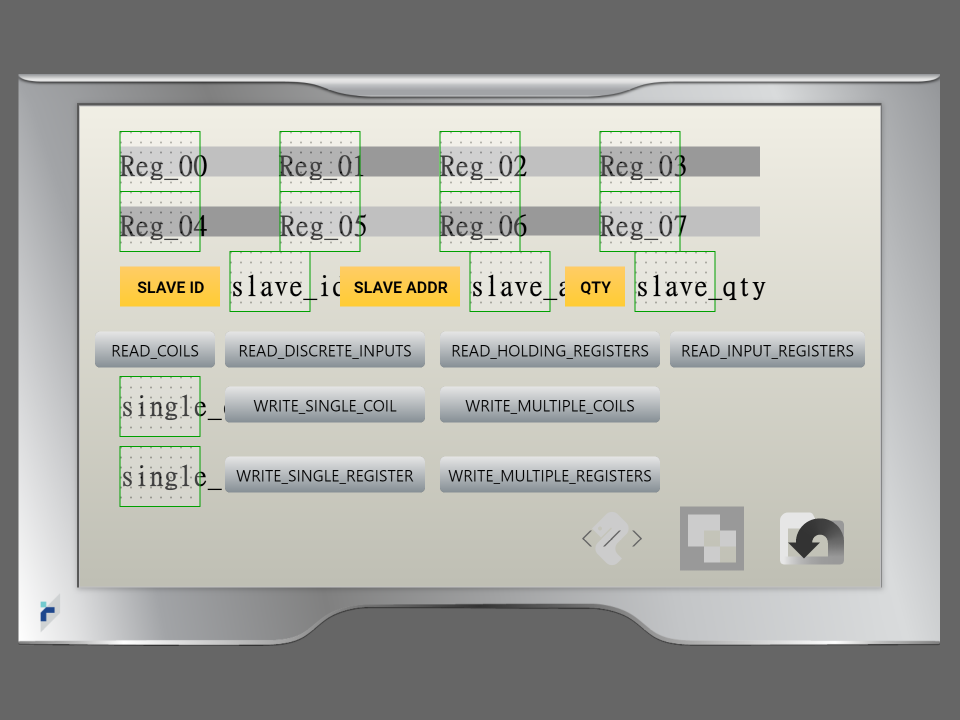Click the blue logo on the bezel
This screenshot has width=960, height=720.
click(49, 613)
